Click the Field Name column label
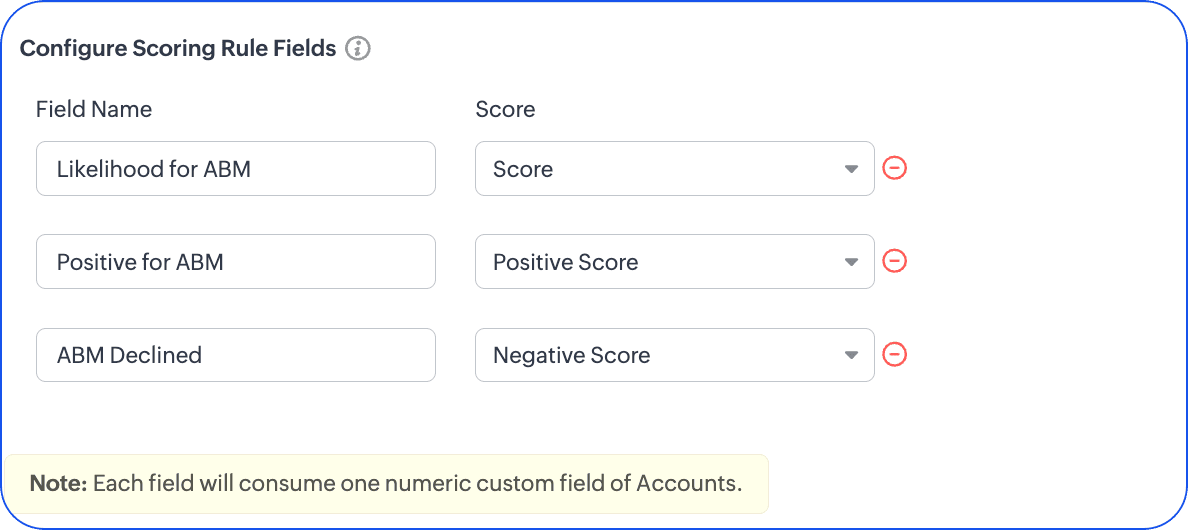The width and height of the screenshot is (1188, 530). point(94,109)
